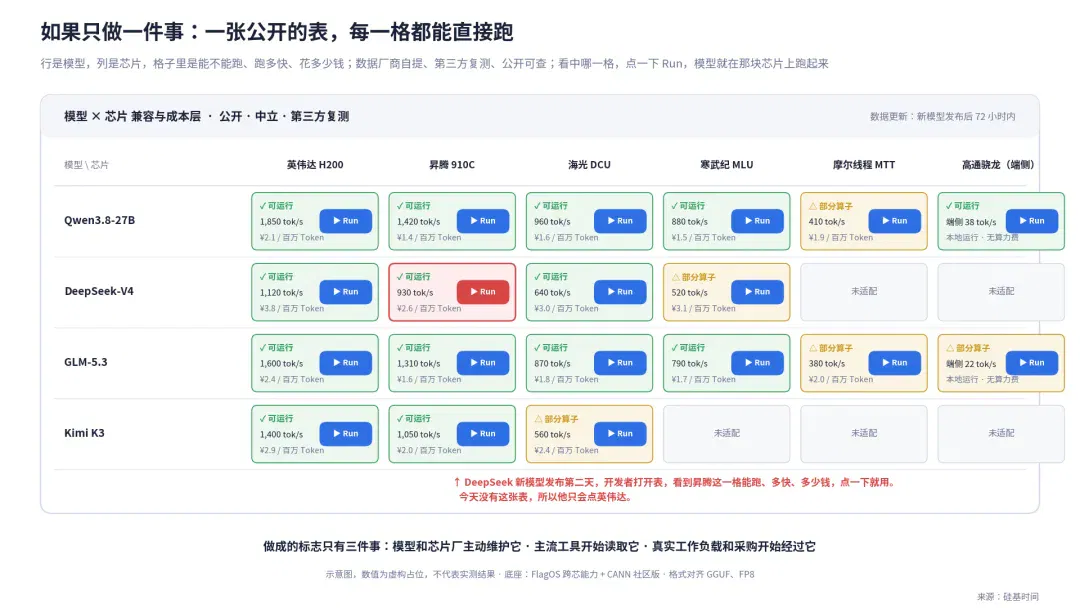Click 部分算子 status in DeepSeek-V4 寒武纪 cell

pyautogui.click(x=694, y=277)
